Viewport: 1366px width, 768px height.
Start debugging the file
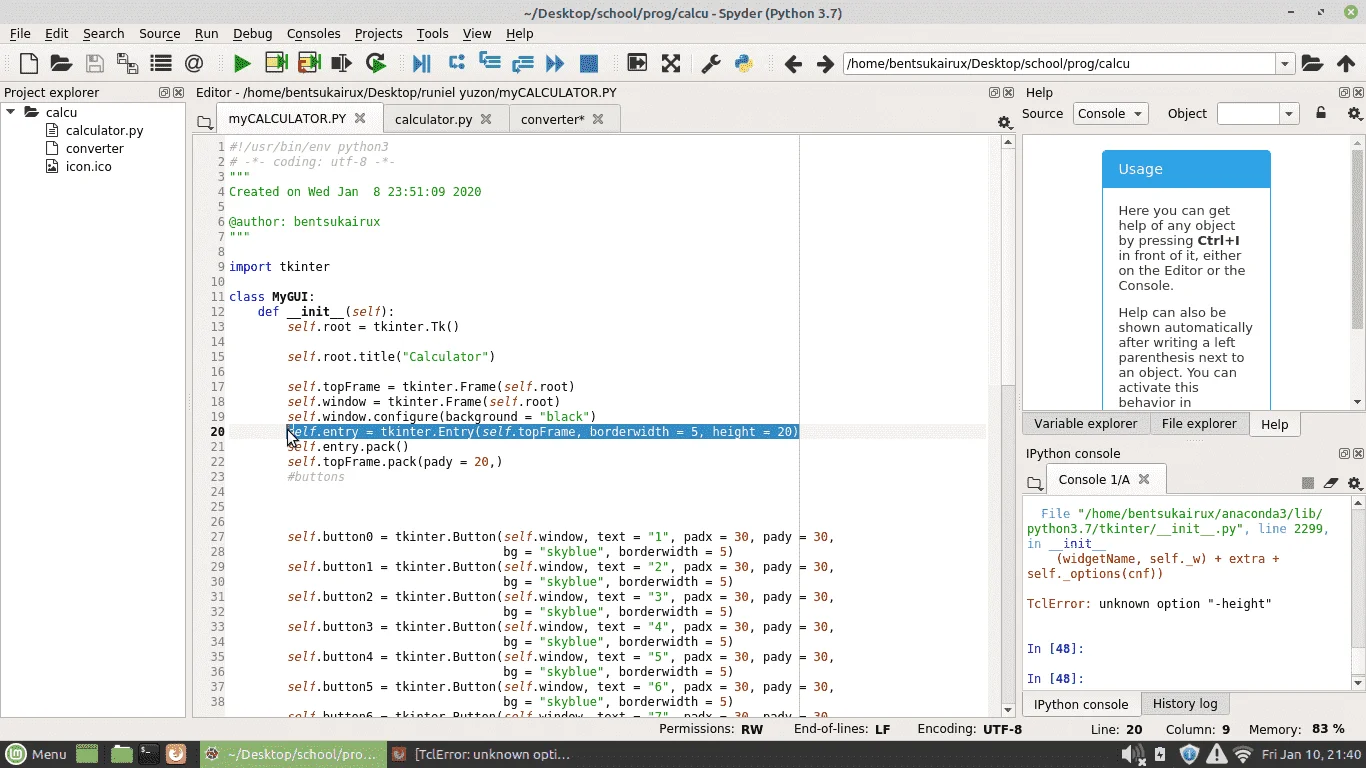[422, 63]
